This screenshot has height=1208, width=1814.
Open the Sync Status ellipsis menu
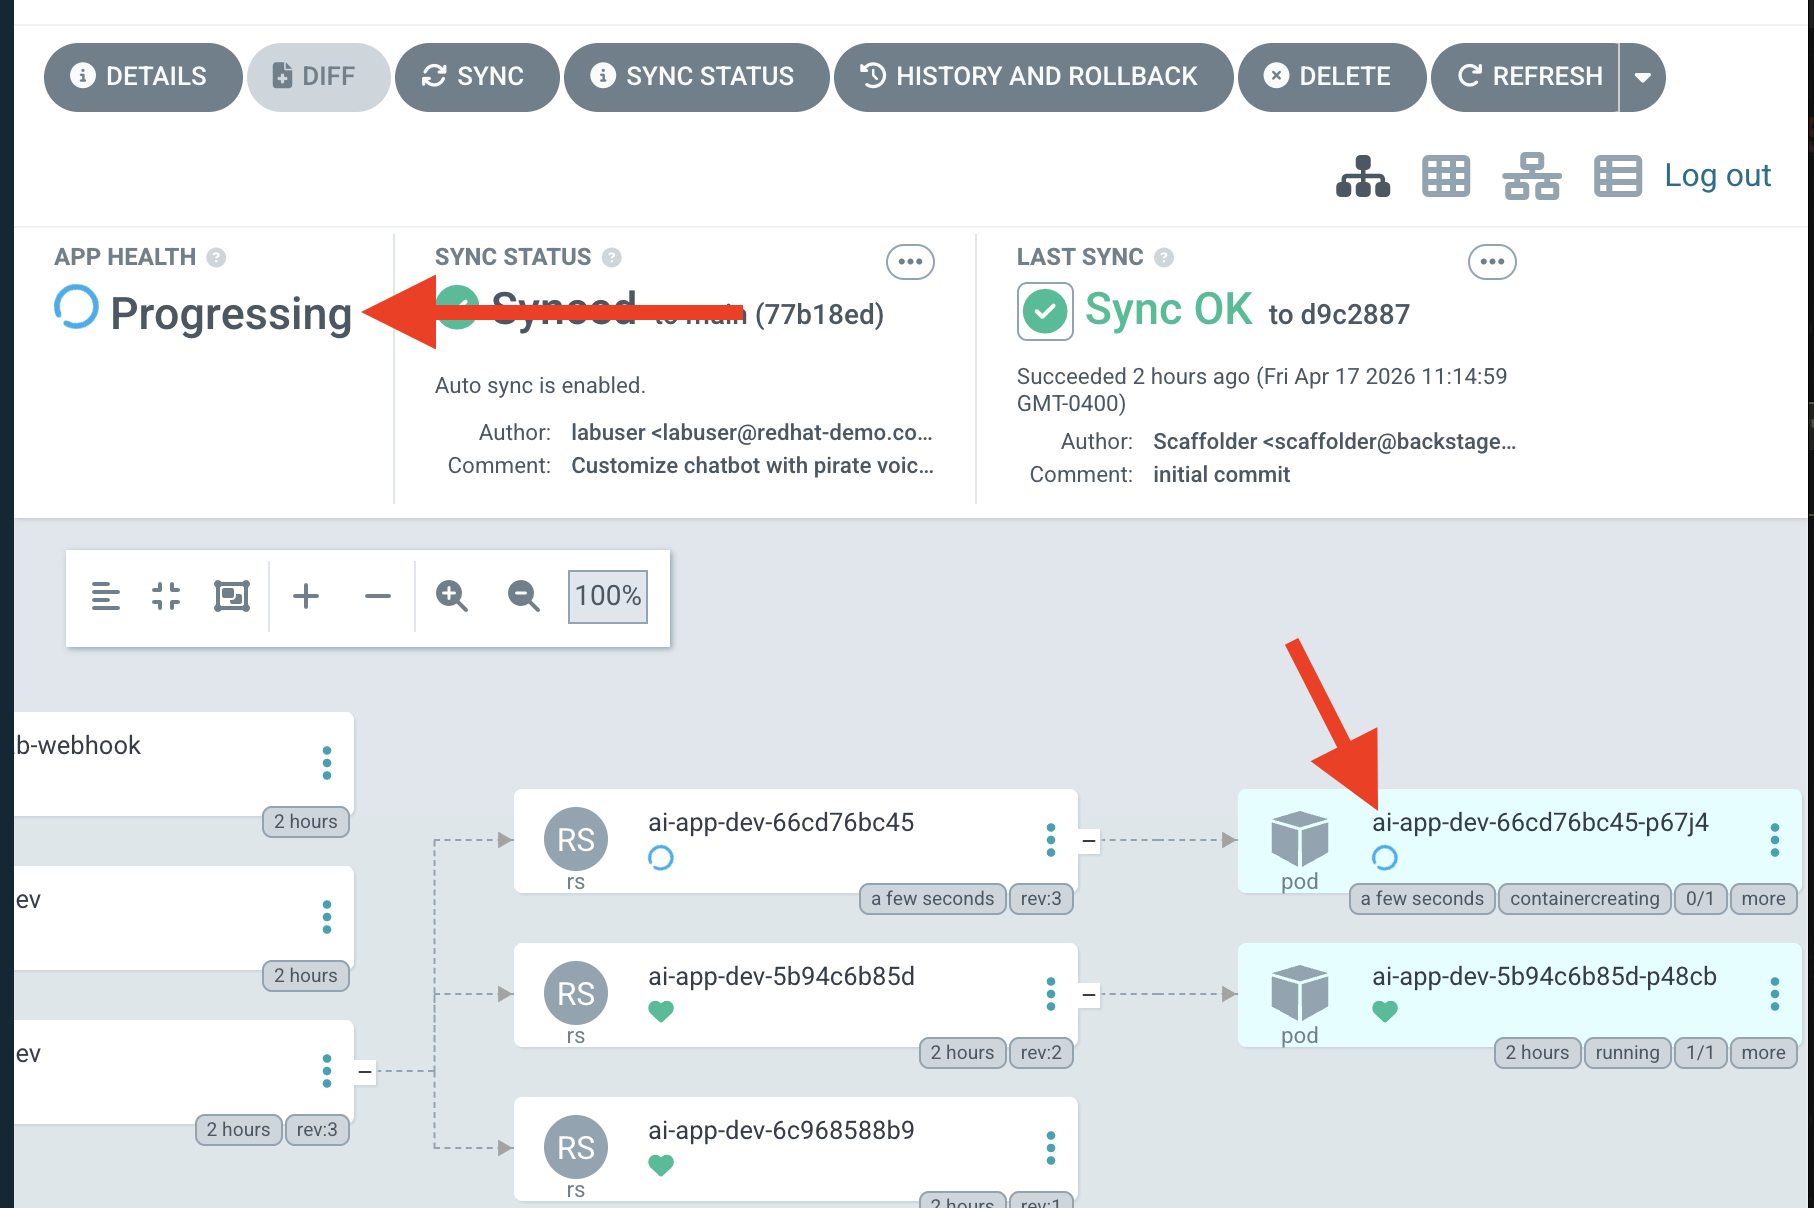[x=910, y=262]
